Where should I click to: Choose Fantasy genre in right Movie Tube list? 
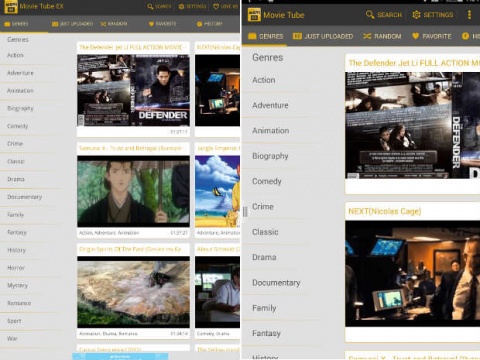pyautogui.click(x=266, y=333)
